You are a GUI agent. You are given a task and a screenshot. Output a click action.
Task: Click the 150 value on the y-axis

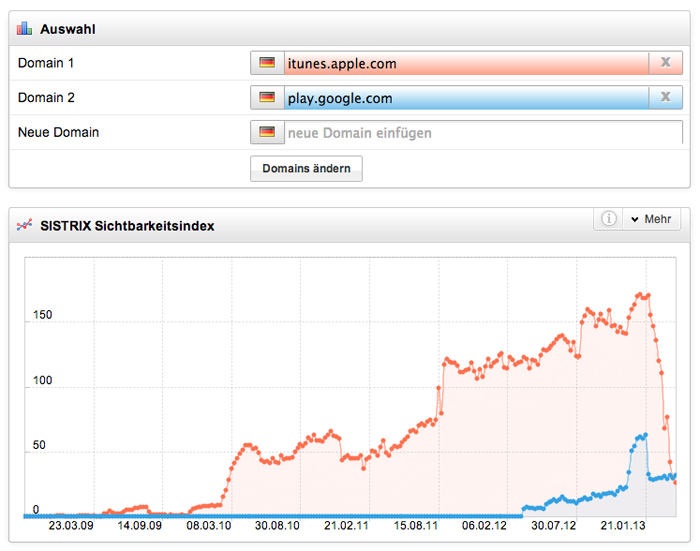click(x=41, y=317)
